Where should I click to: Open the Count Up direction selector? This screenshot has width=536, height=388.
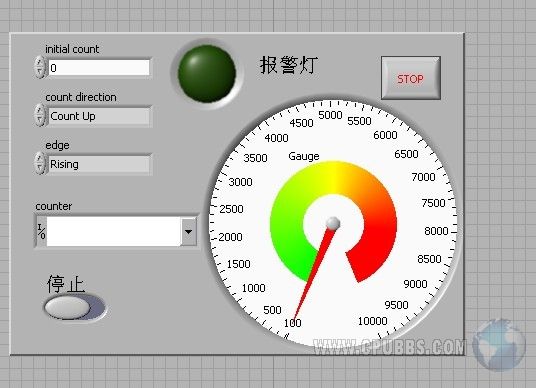pos(99,116)
